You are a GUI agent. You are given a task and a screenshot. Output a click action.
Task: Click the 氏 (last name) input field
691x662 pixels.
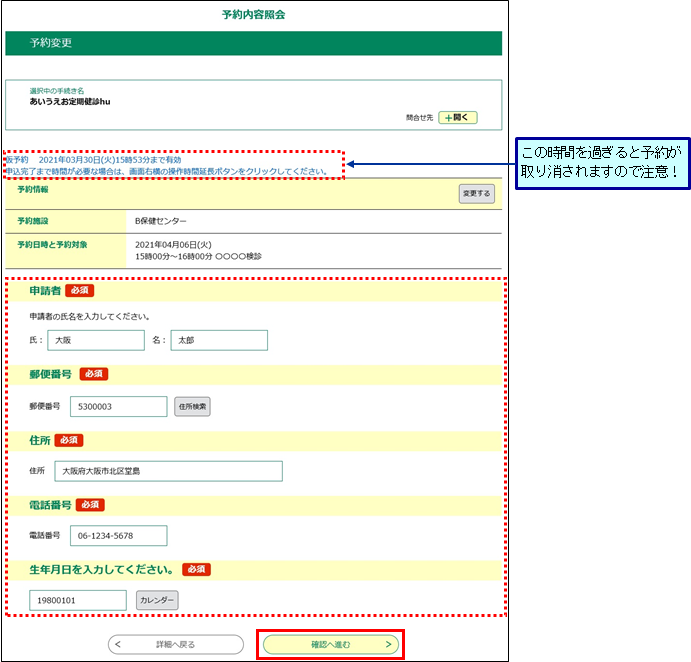[96, 341]
